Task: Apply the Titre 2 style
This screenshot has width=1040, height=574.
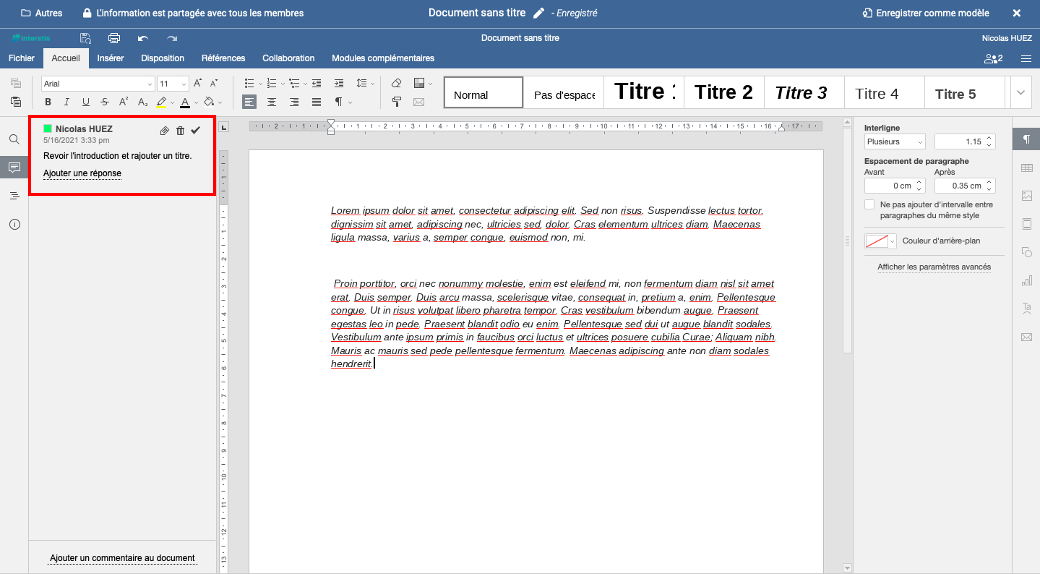Action: (x=724, y=92)
